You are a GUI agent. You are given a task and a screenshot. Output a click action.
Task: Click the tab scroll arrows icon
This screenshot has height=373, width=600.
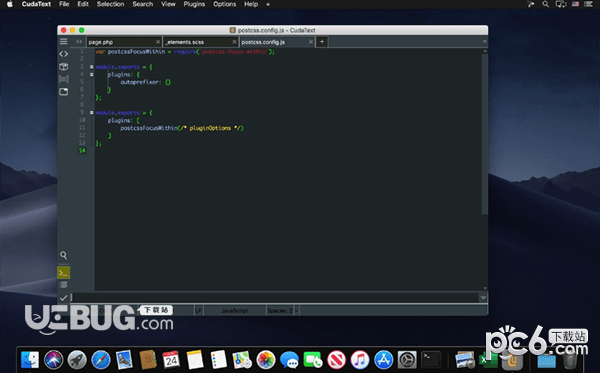click(x=79, y=42)
